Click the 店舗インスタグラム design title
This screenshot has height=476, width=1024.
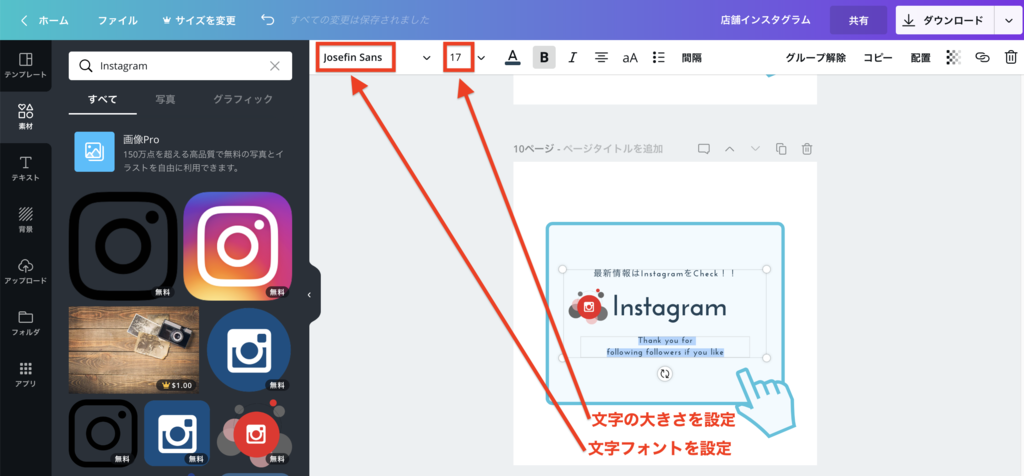tap(765, 20)
